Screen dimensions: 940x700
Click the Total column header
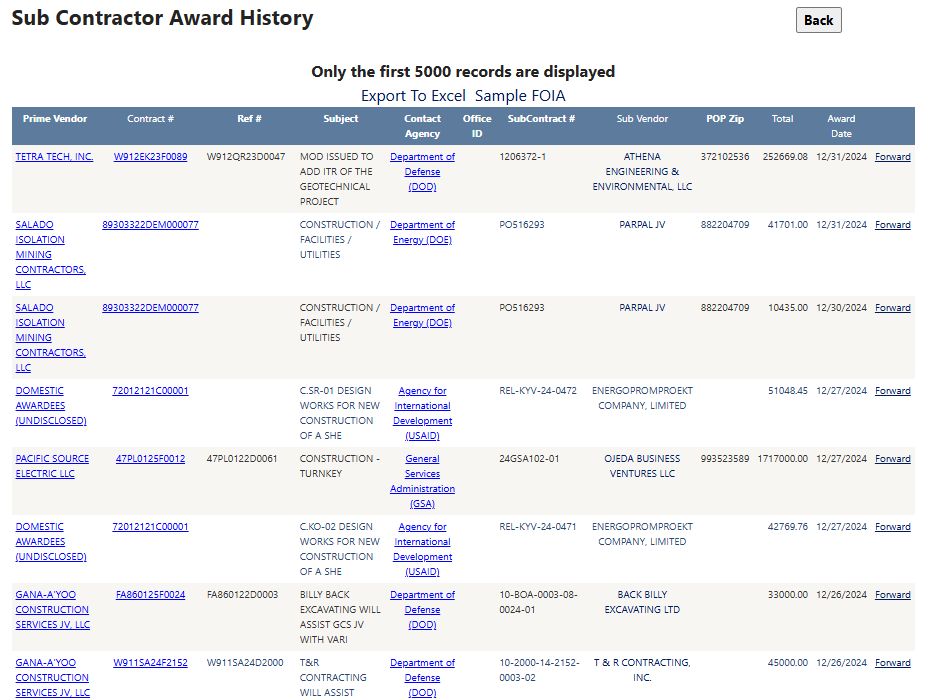pos(782,119)
